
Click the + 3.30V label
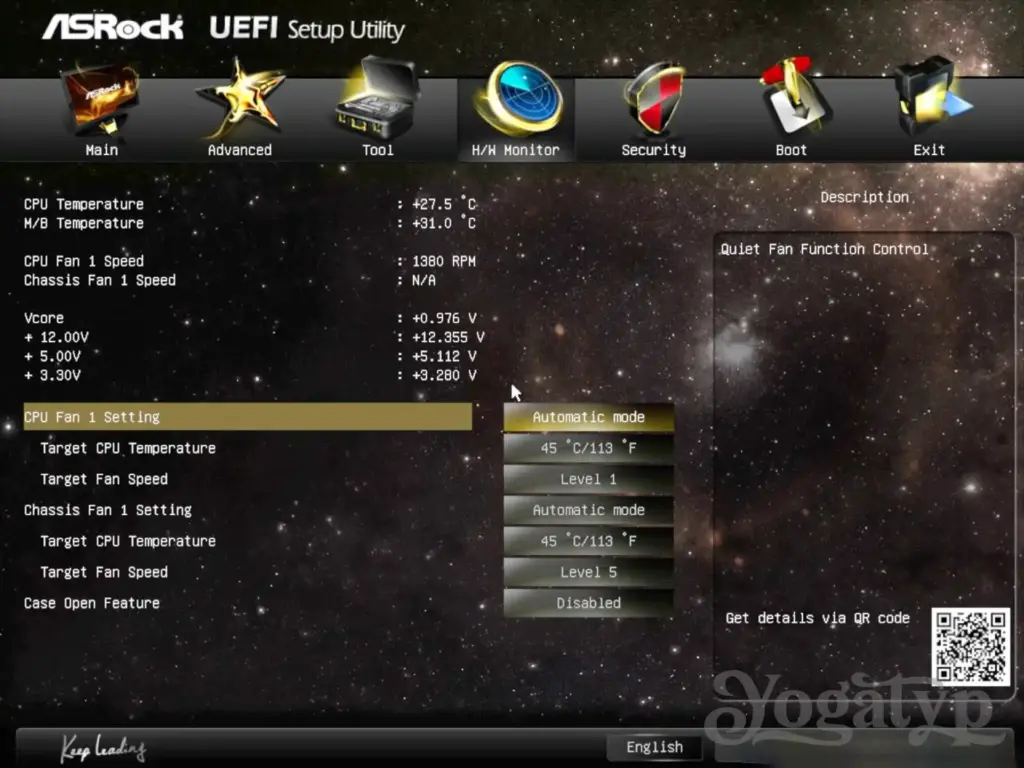point(52,376)
